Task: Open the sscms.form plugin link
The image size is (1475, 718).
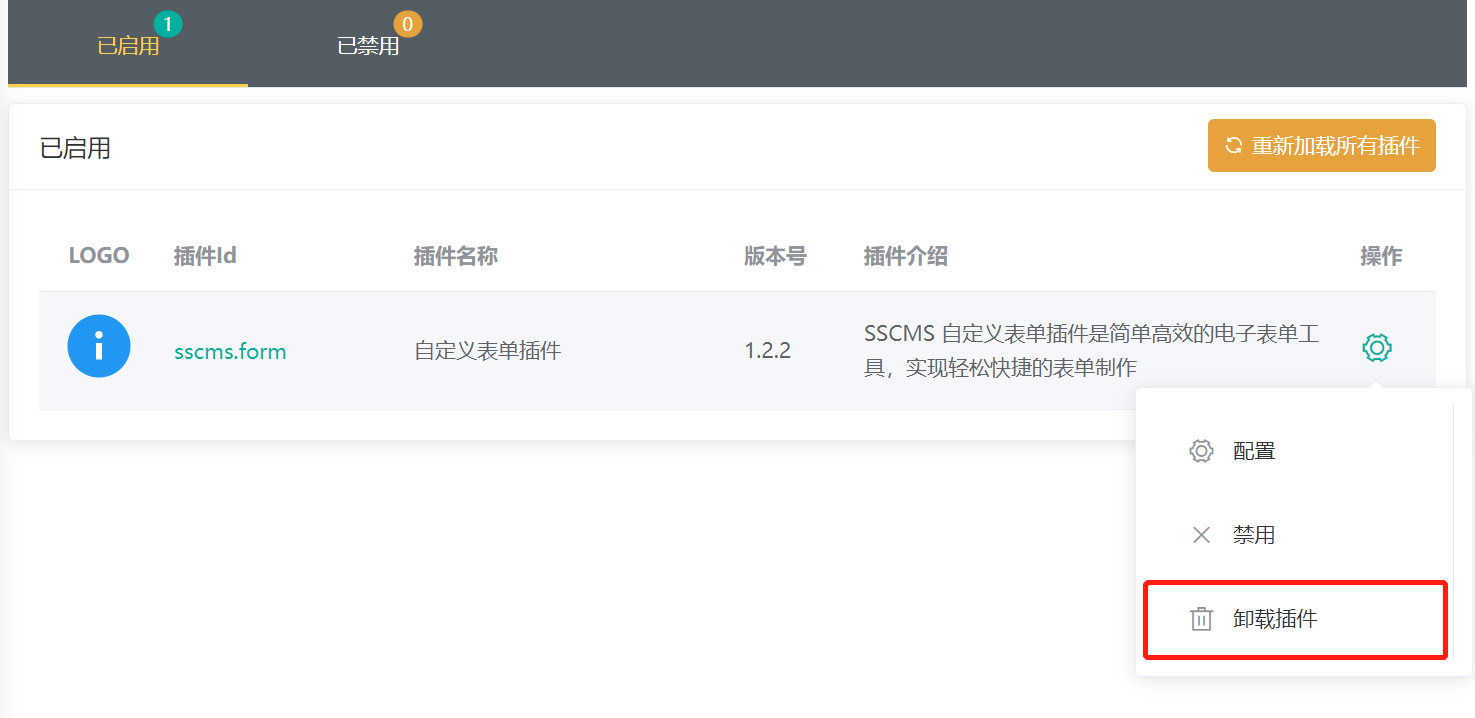Action: point(230,352)
